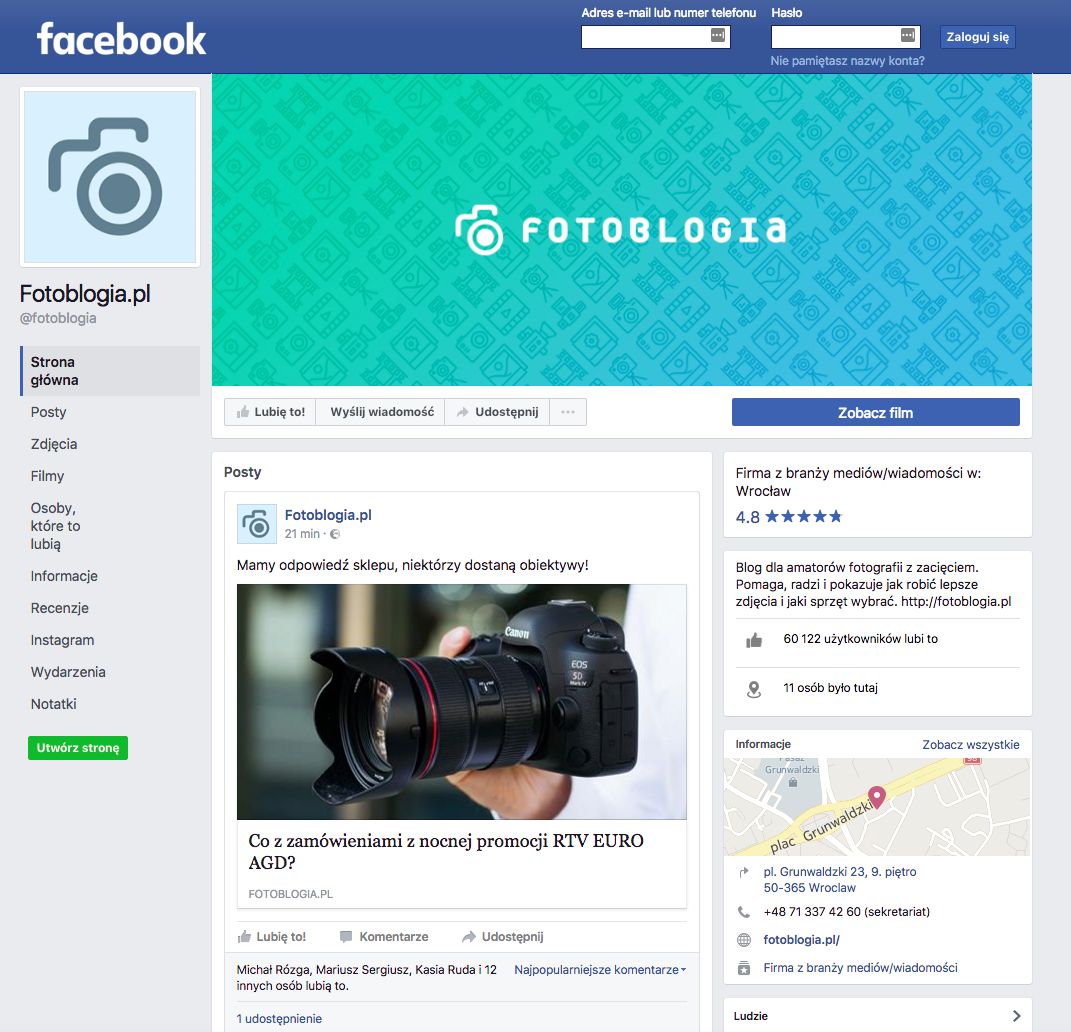Open Fotoblogia.pl post author link
Image resolution: width=1071 pixels, height=1032 pixels.
tap(328, 515)
